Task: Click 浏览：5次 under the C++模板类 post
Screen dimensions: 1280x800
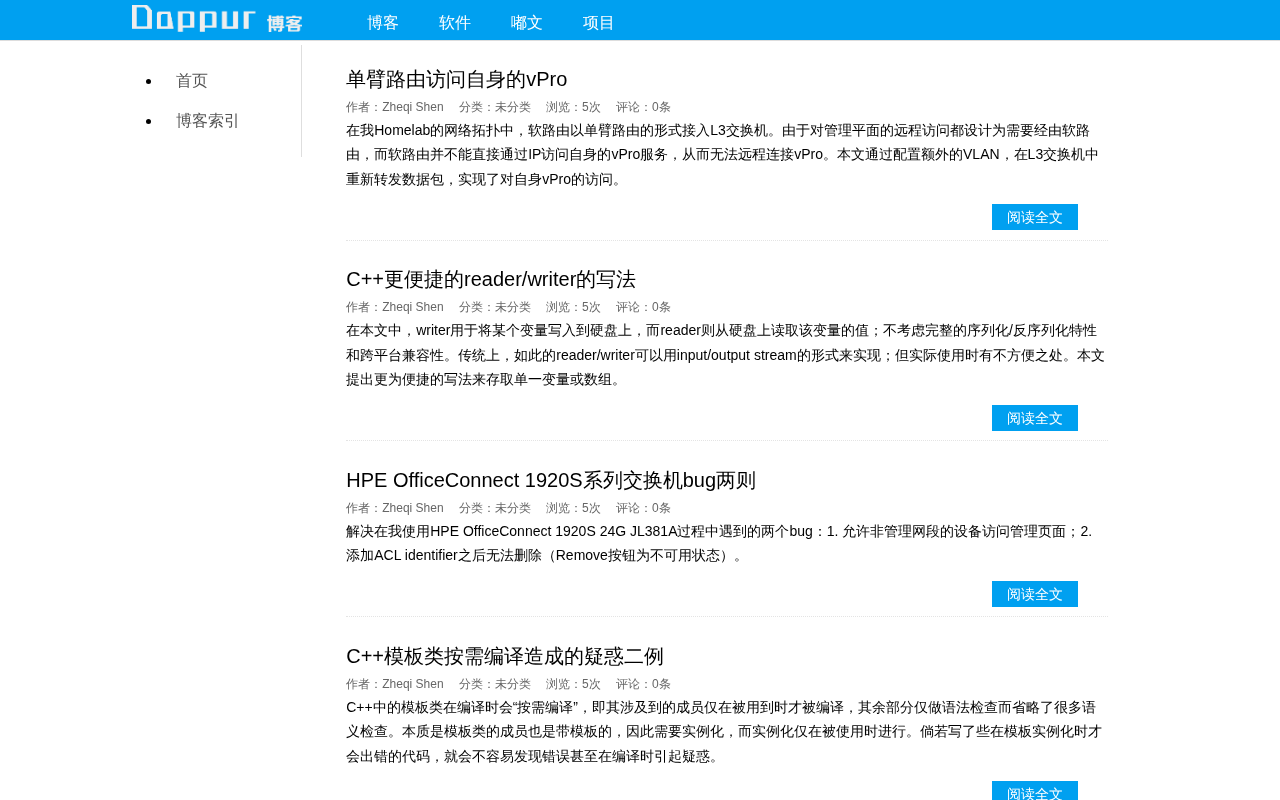Action: pos(573,684)
